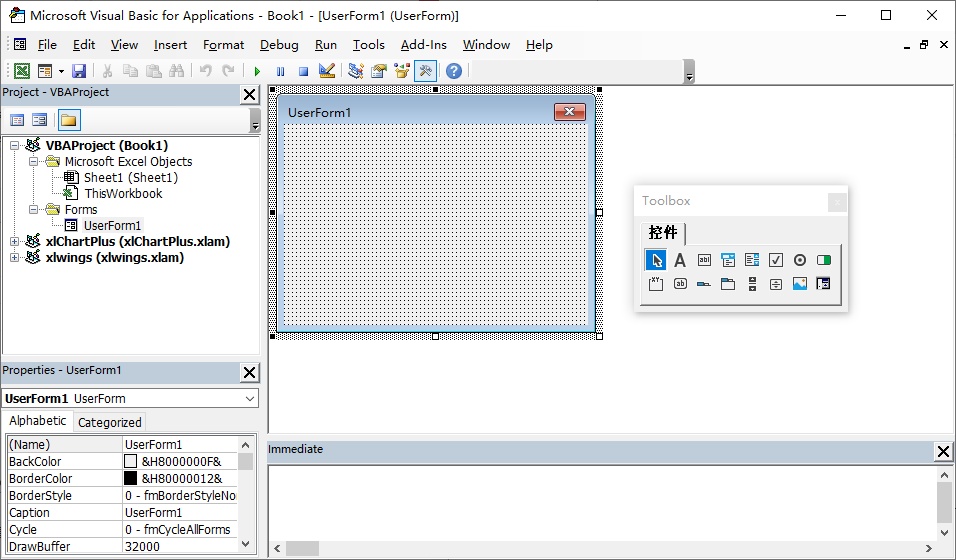Select the Frame control in Toolbox
The height and width of the screenshot is (560, 956).
point(656,284)
